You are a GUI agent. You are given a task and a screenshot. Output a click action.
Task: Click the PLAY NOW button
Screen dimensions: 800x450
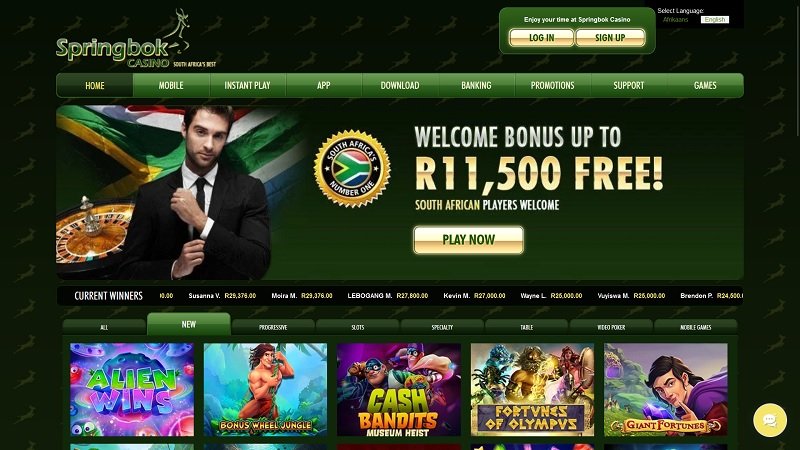coord(468,240)
